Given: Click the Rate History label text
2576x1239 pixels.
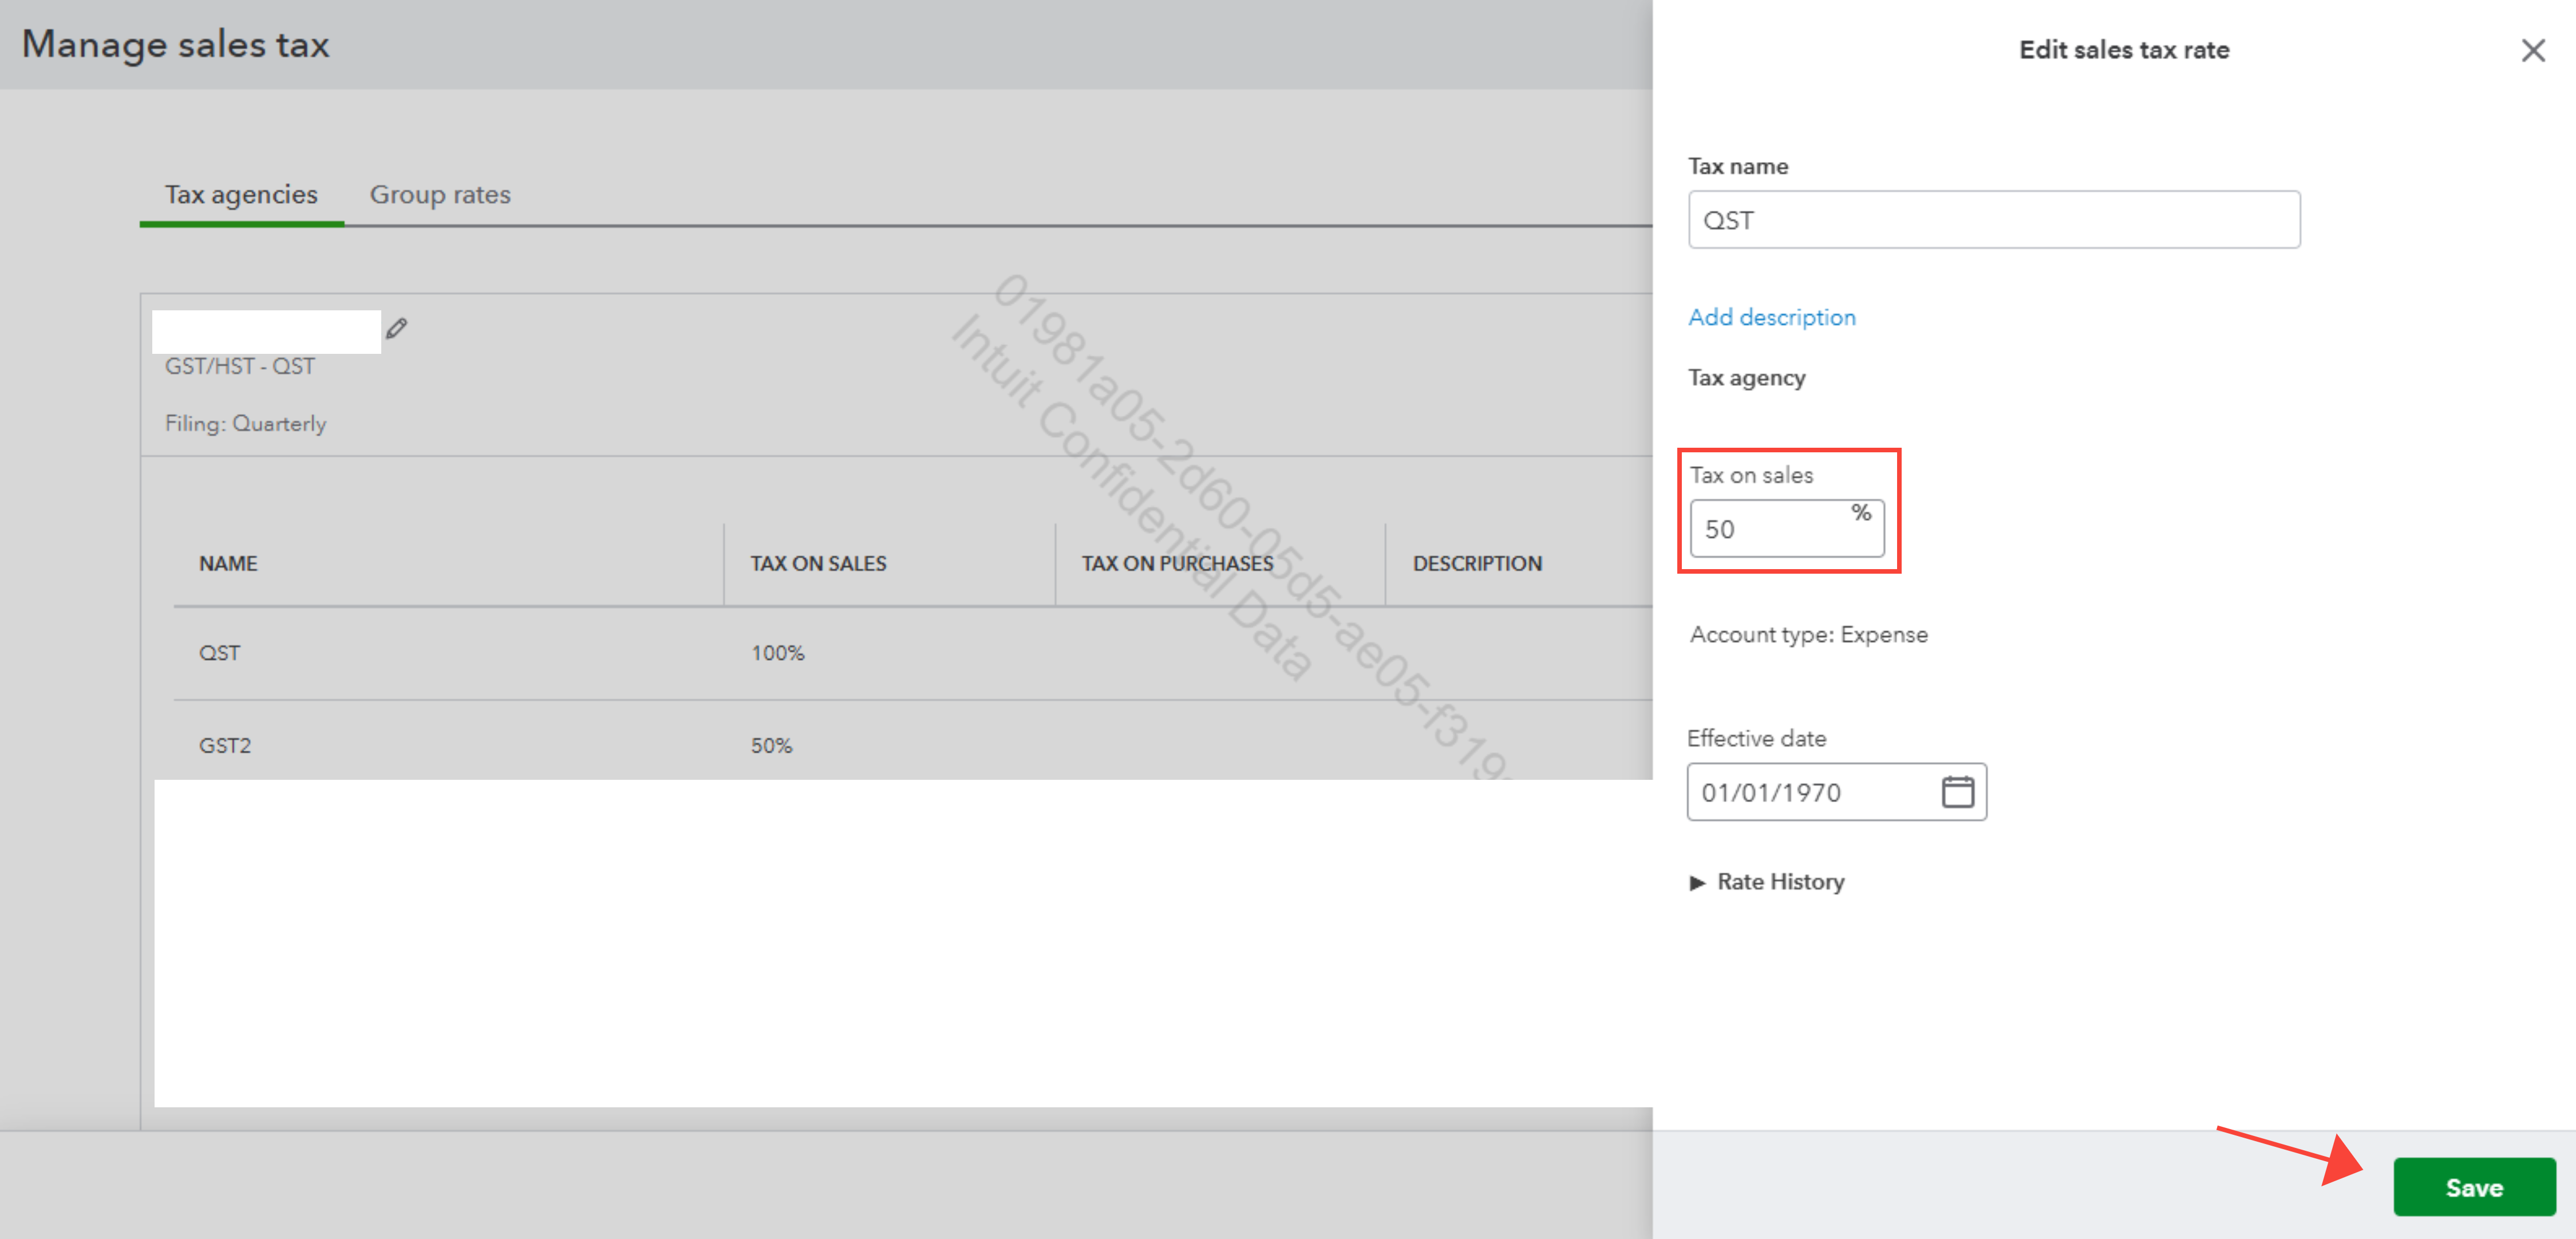Looking at the screenshot, I should [1780, 882].
